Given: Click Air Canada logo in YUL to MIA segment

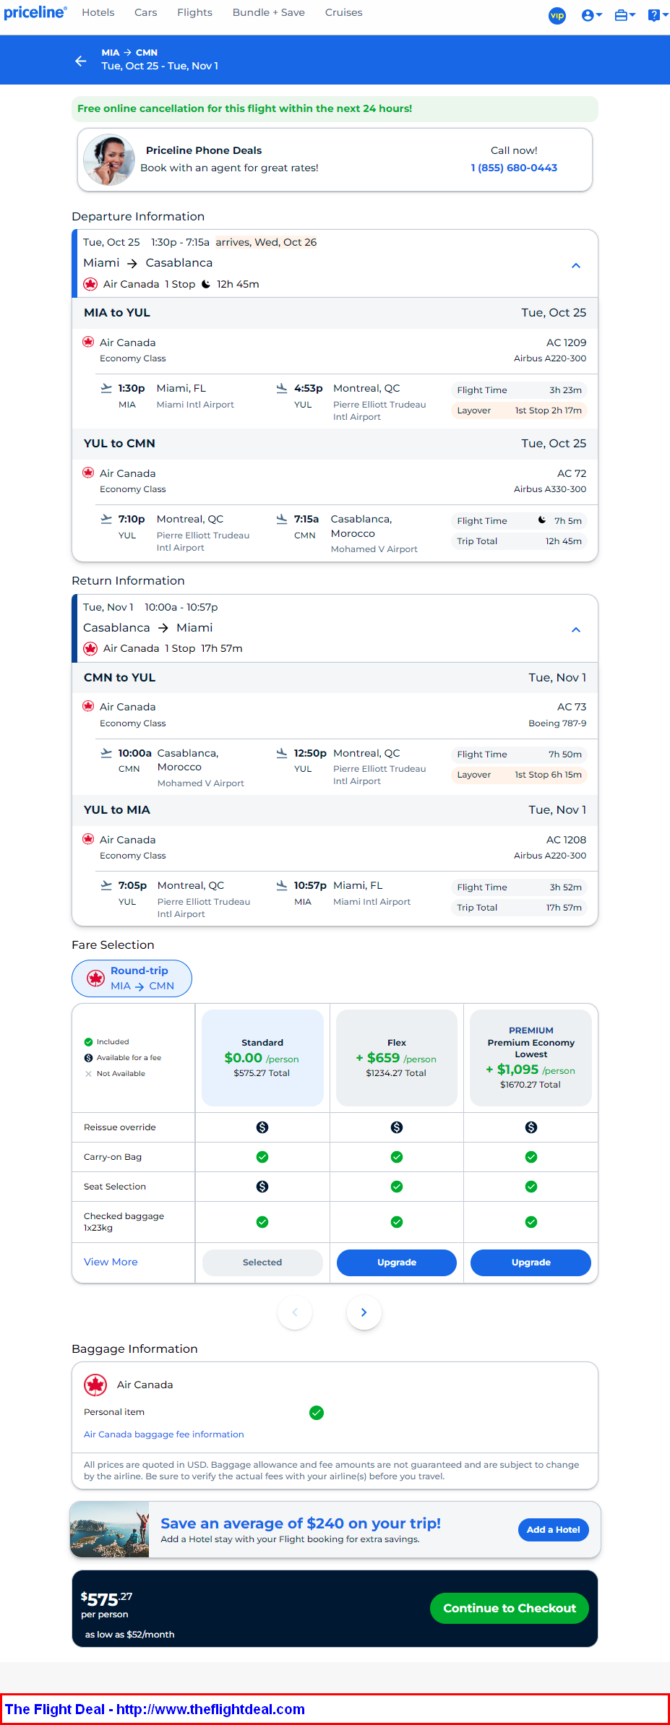Looking at the screenshot, I should pyautogui.click(x=88, y=839).
